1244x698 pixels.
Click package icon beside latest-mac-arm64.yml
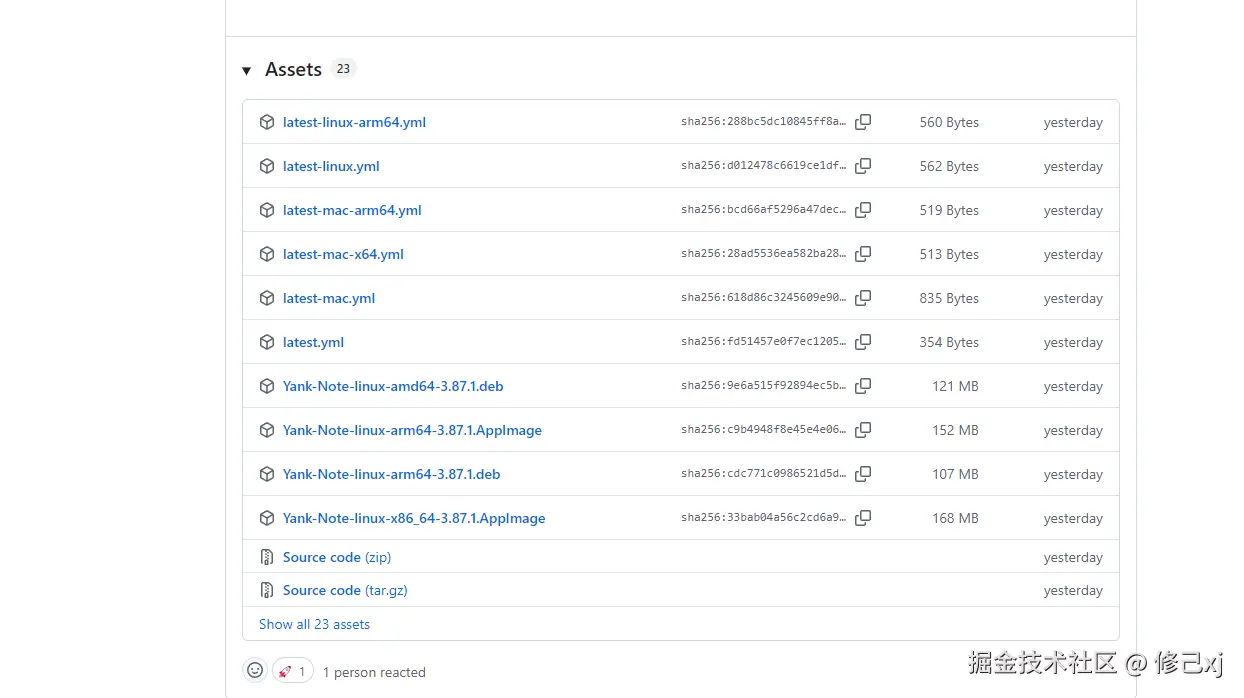click(267, 210)
